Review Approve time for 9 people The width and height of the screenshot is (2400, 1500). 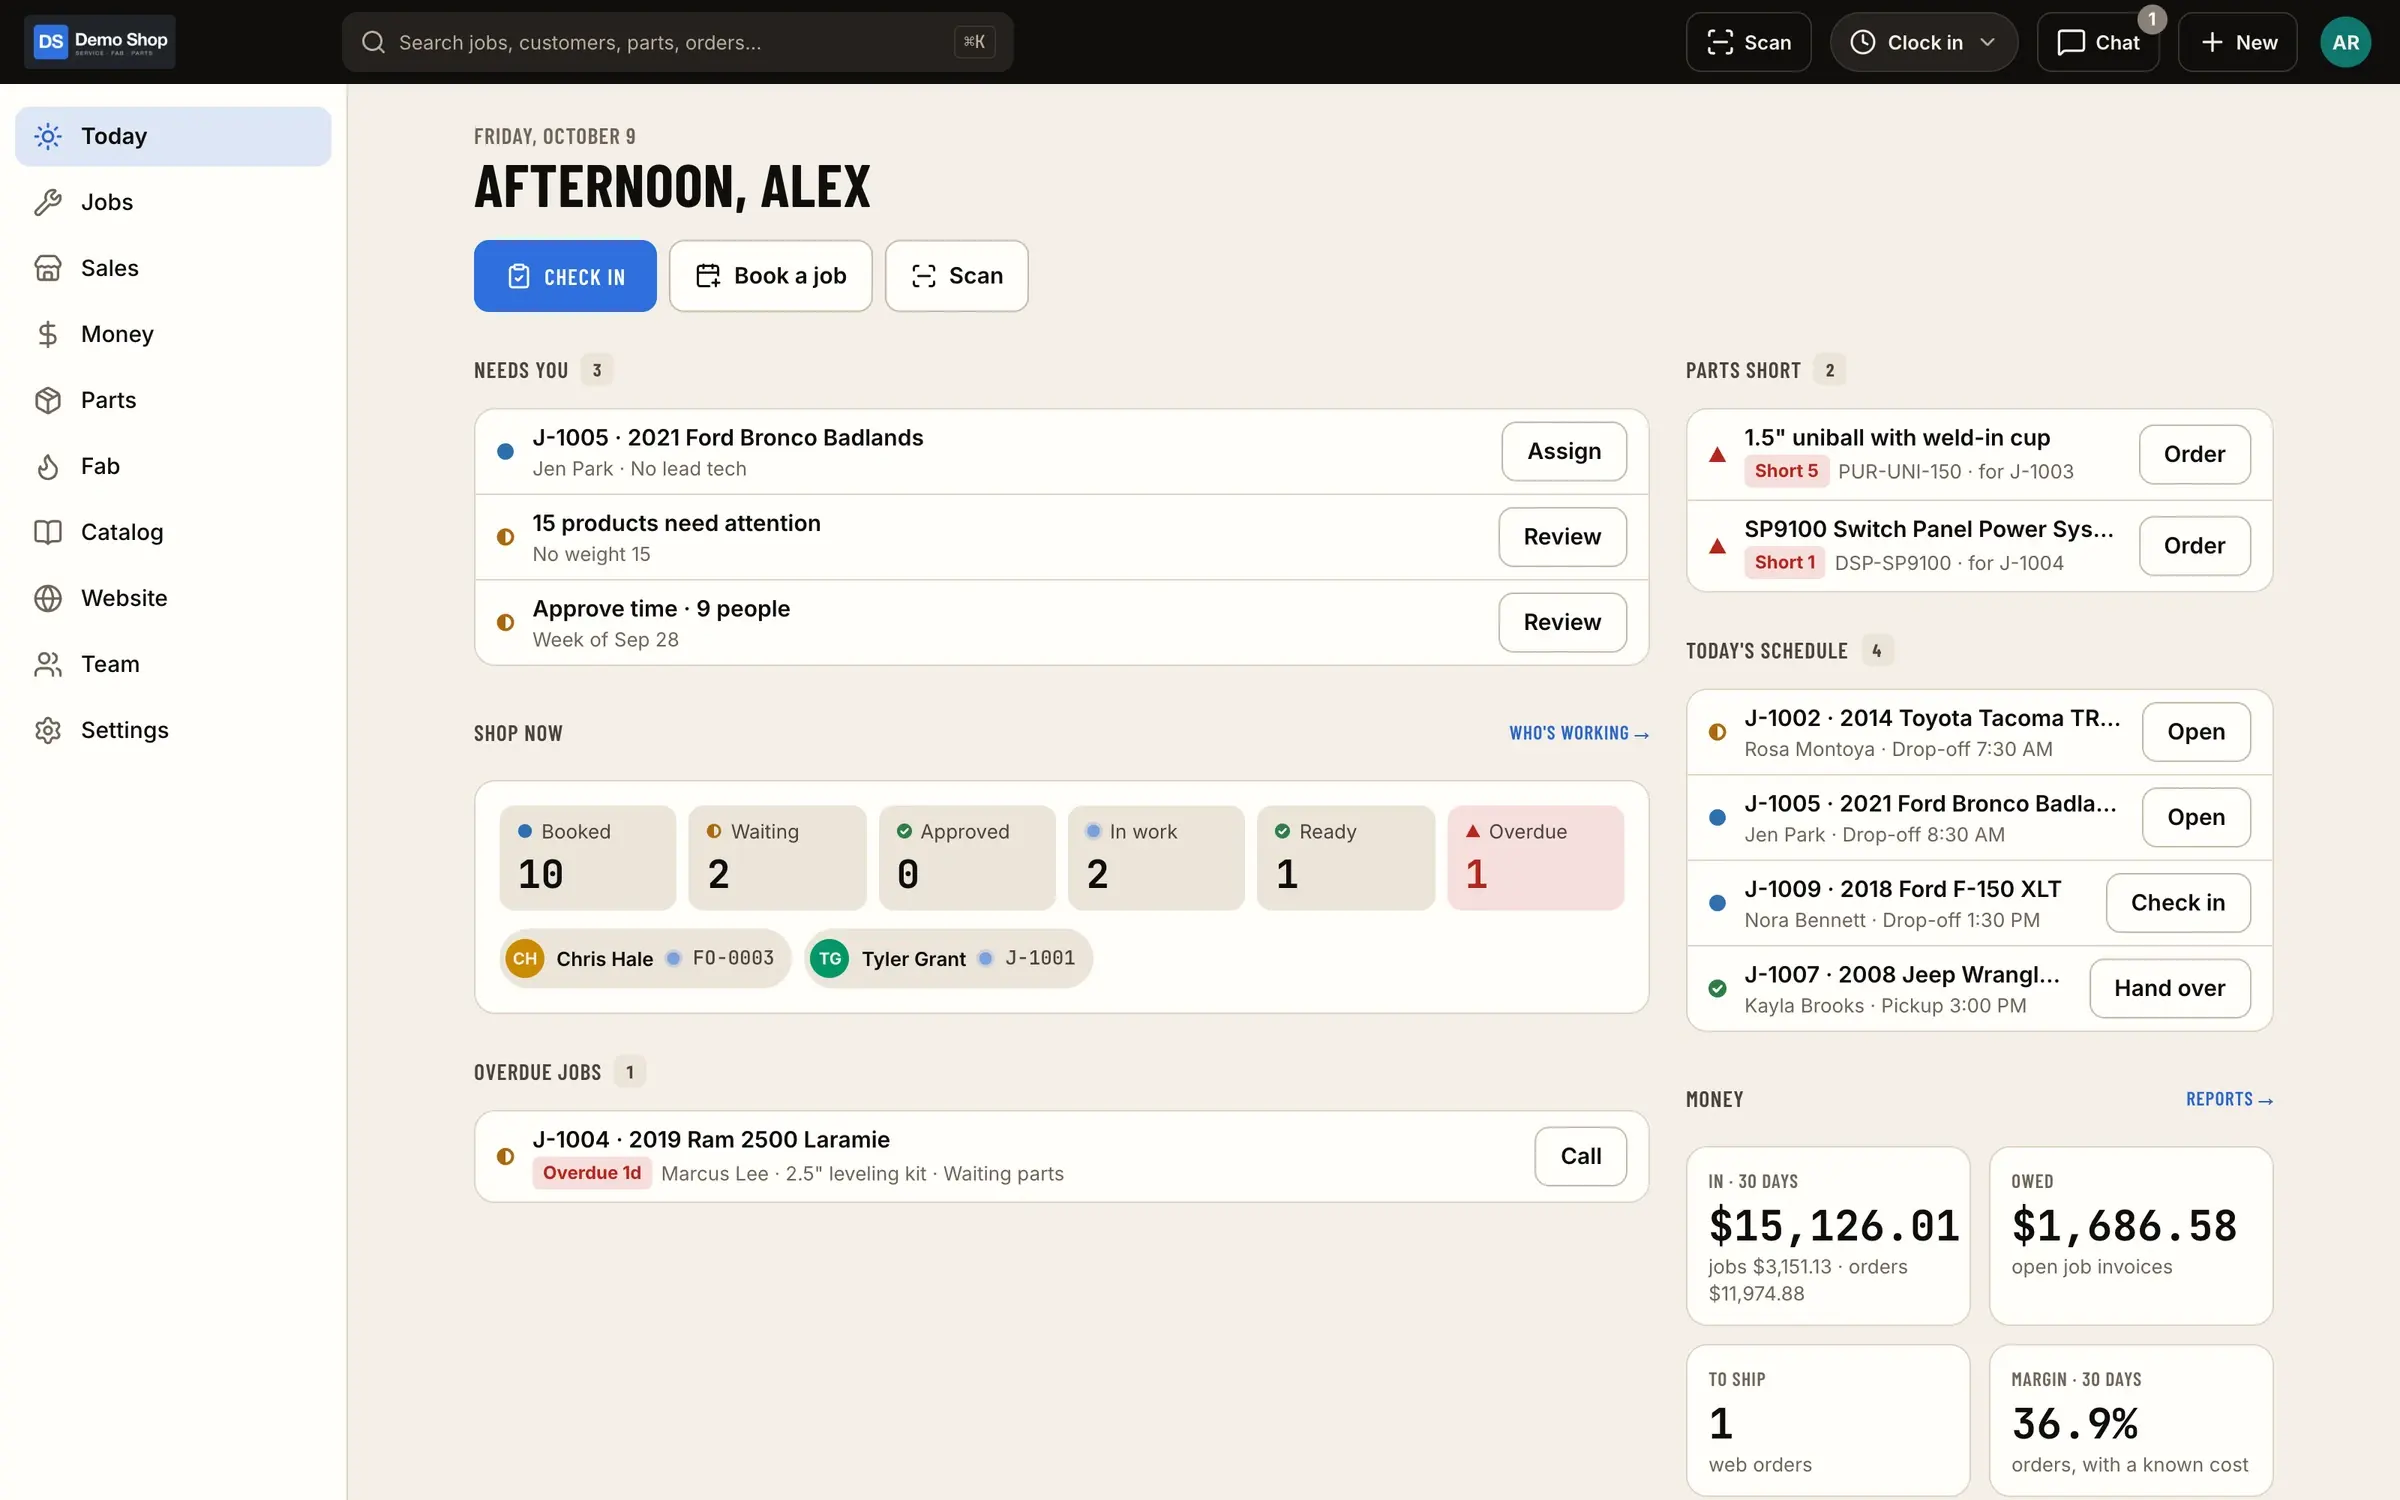[x=1562, y=622]
